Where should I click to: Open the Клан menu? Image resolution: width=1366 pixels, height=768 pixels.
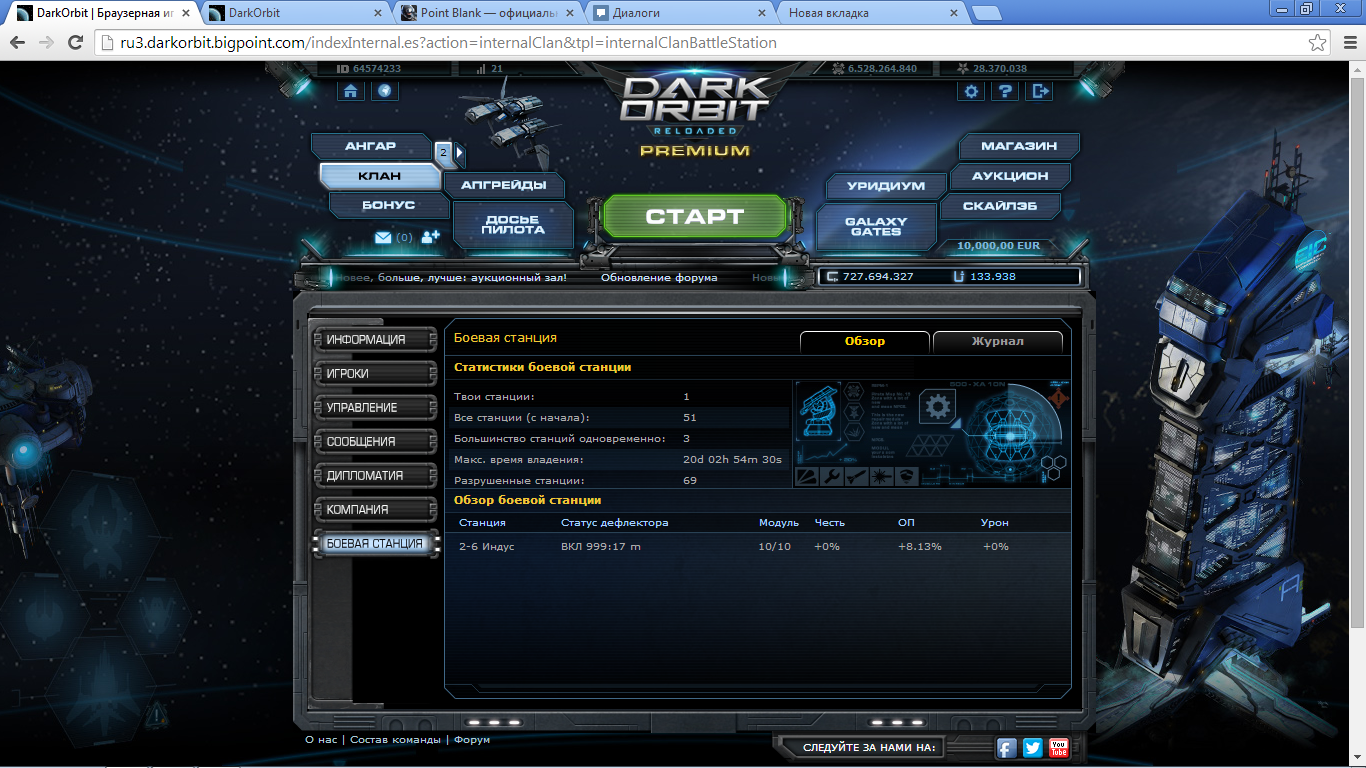click(379, 176)
